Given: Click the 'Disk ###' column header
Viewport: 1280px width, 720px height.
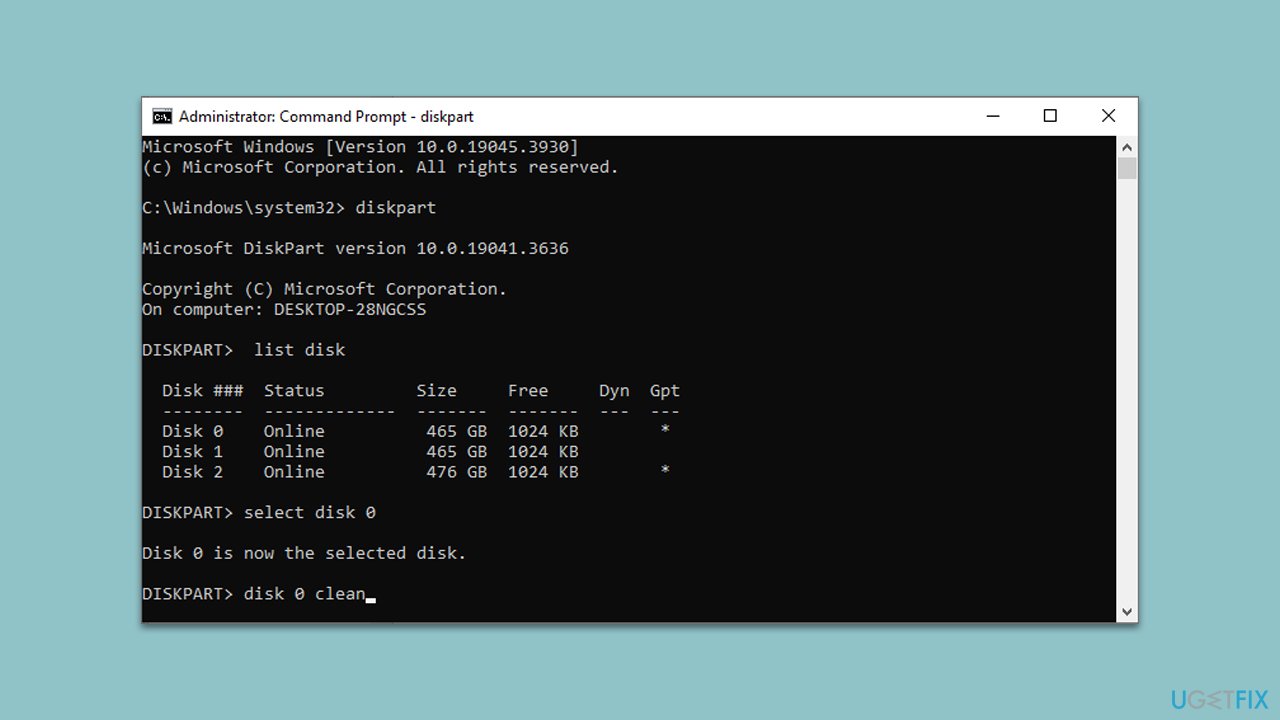Looking at the screenshot, I should coord(203,390).
